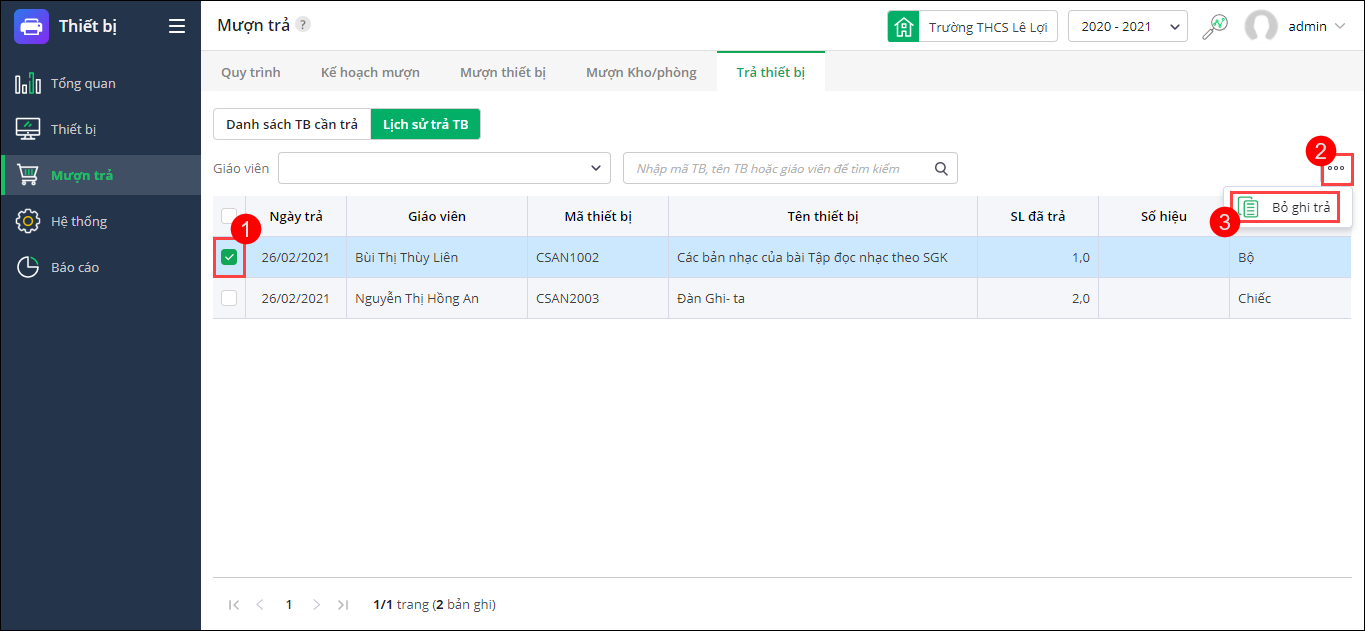Open Thiết bị in the sidebar
Screen dimensions: 1365x631
[x=101, y=129]
